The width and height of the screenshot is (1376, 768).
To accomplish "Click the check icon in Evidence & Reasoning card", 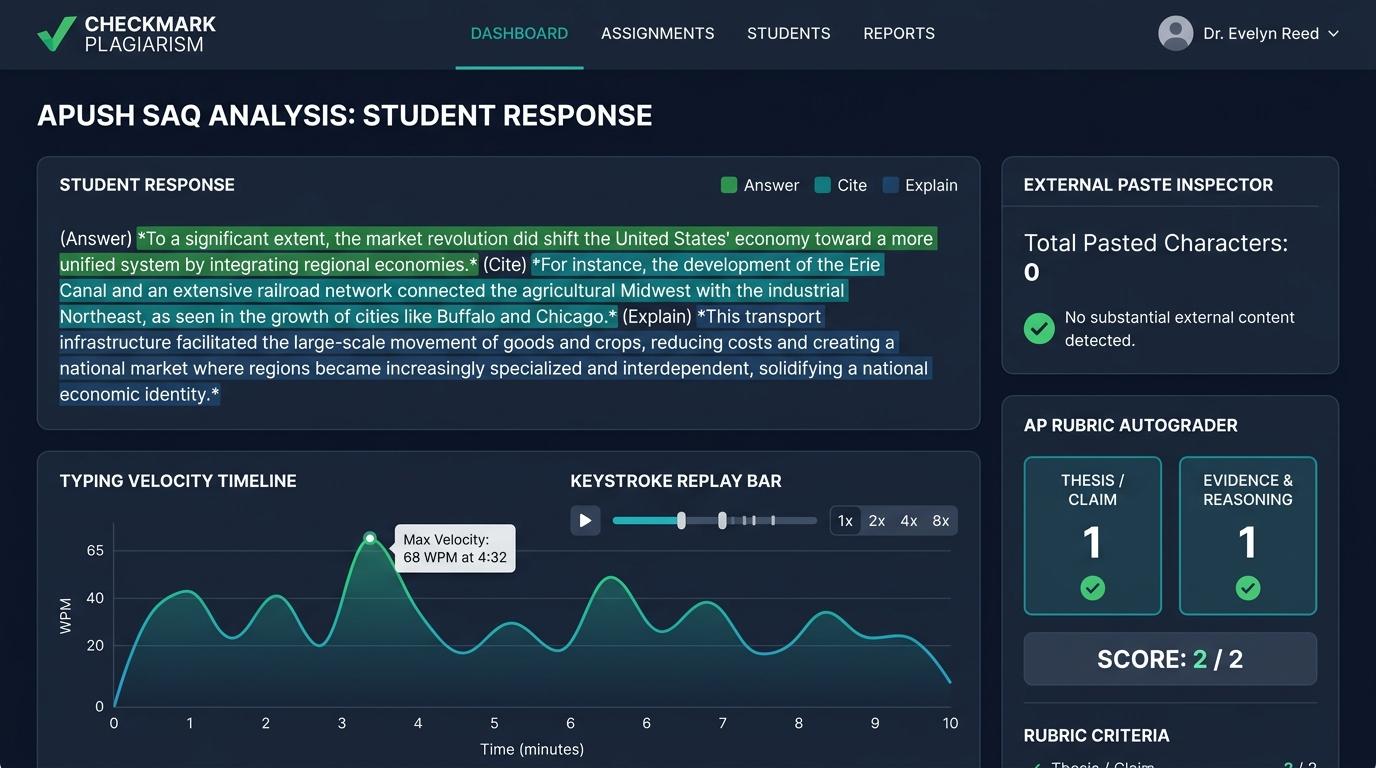I will tap(1248, 588).
